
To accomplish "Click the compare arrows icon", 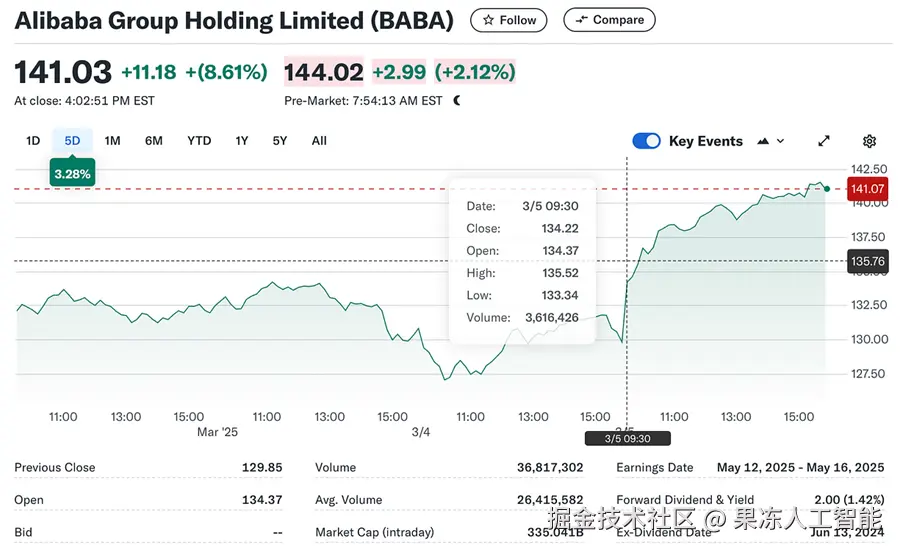I will tap(580, 20).
